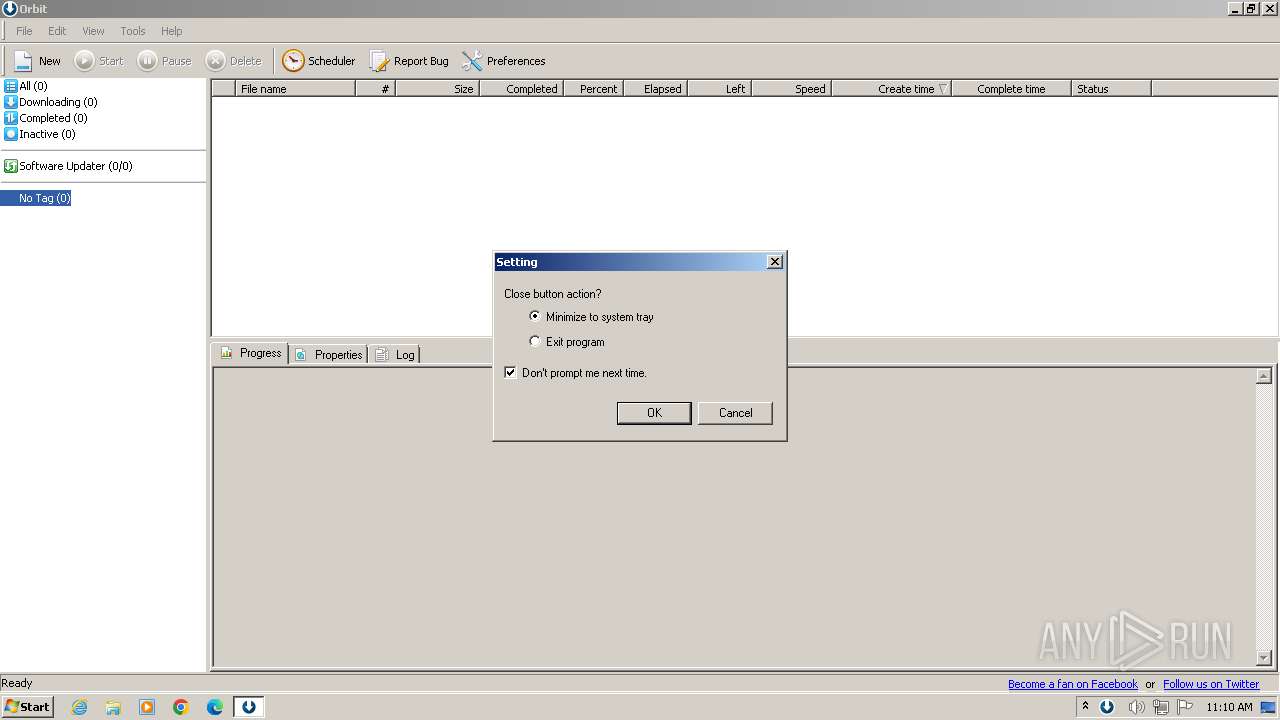Viewport: 1280px width, 720px height.
Task: Sort by Elapsed column header
Action: tap(655, 89)
